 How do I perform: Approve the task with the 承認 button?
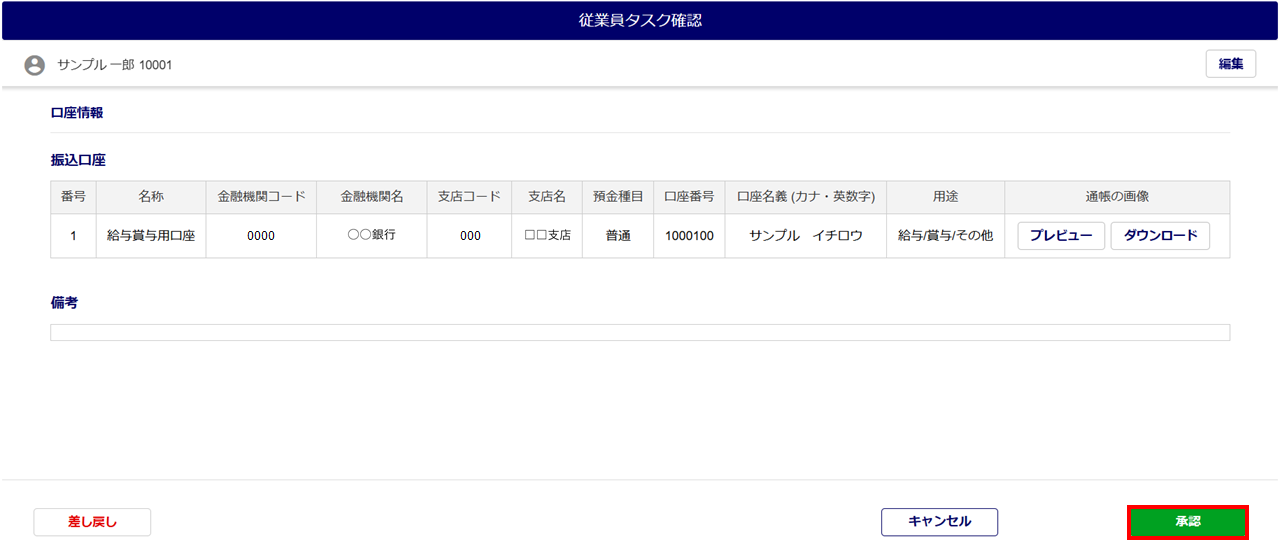pyautogui.click(x=1188, y=522)
